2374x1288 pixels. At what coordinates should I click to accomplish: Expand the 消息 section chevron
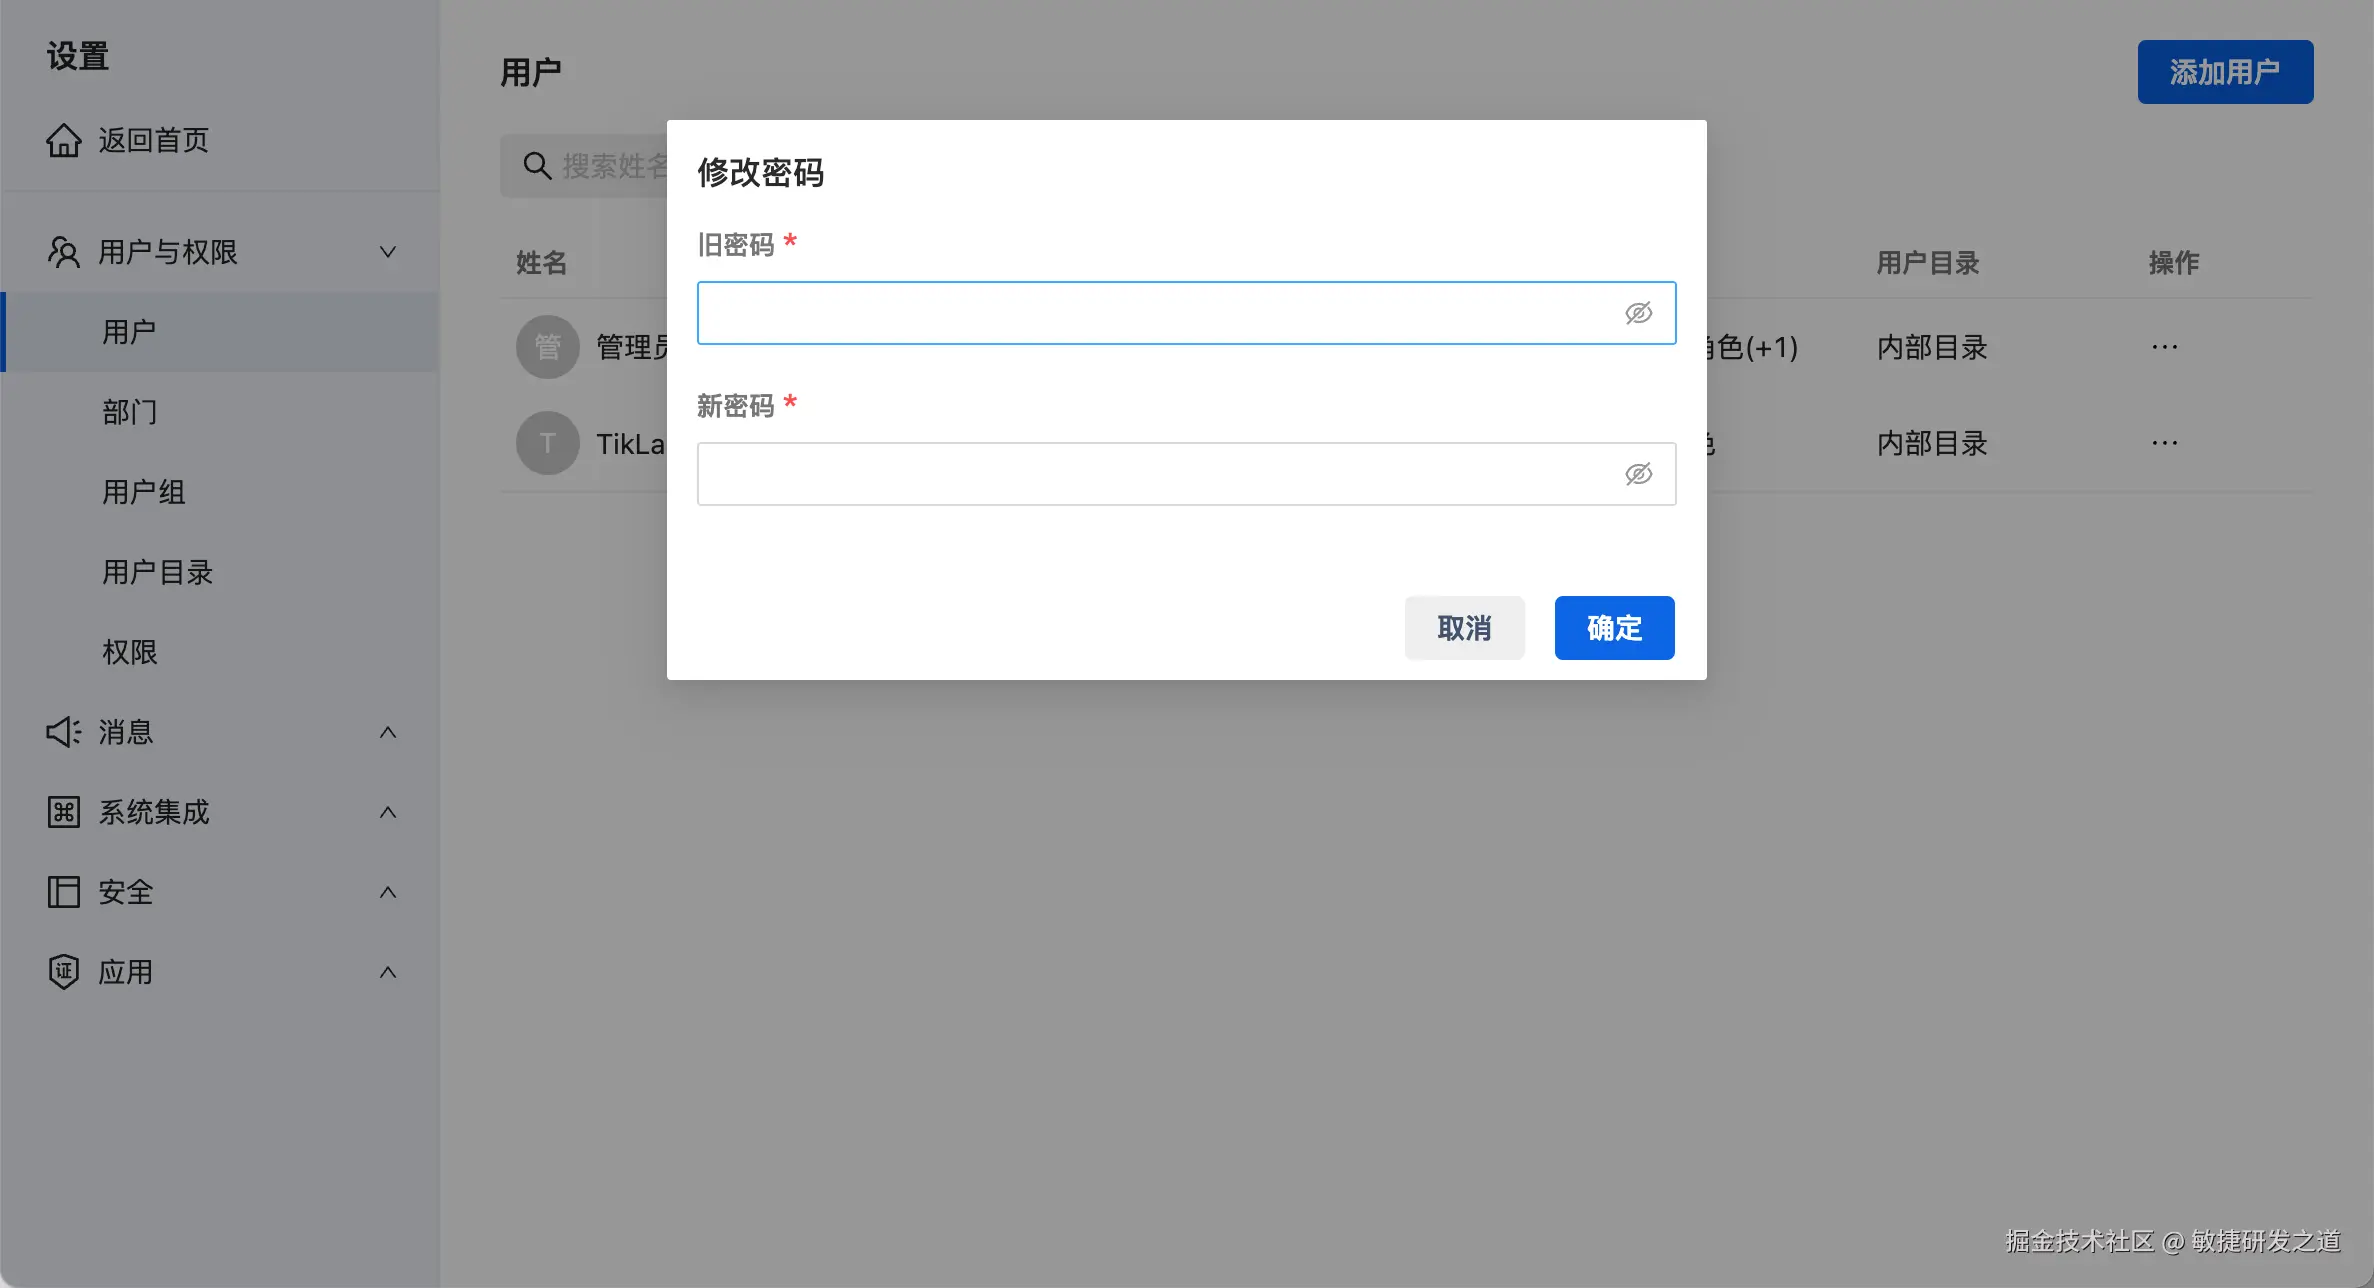(x=388, y=732)
